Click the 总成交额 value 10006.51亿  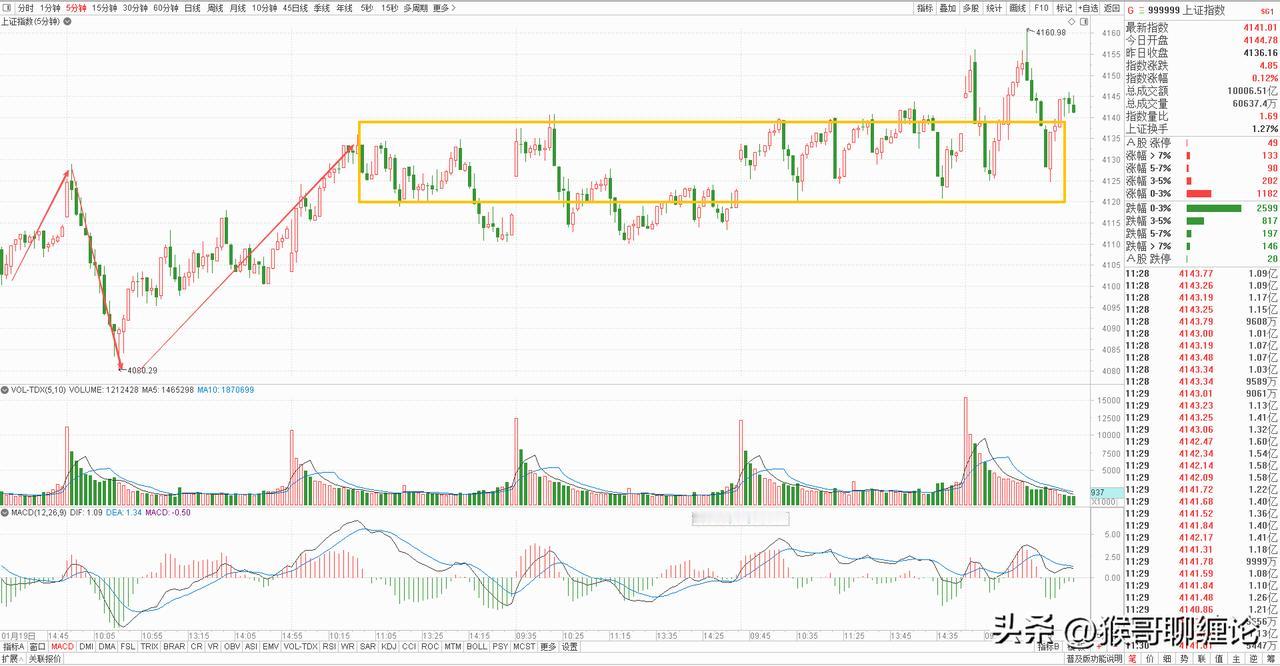(1251, 90)
